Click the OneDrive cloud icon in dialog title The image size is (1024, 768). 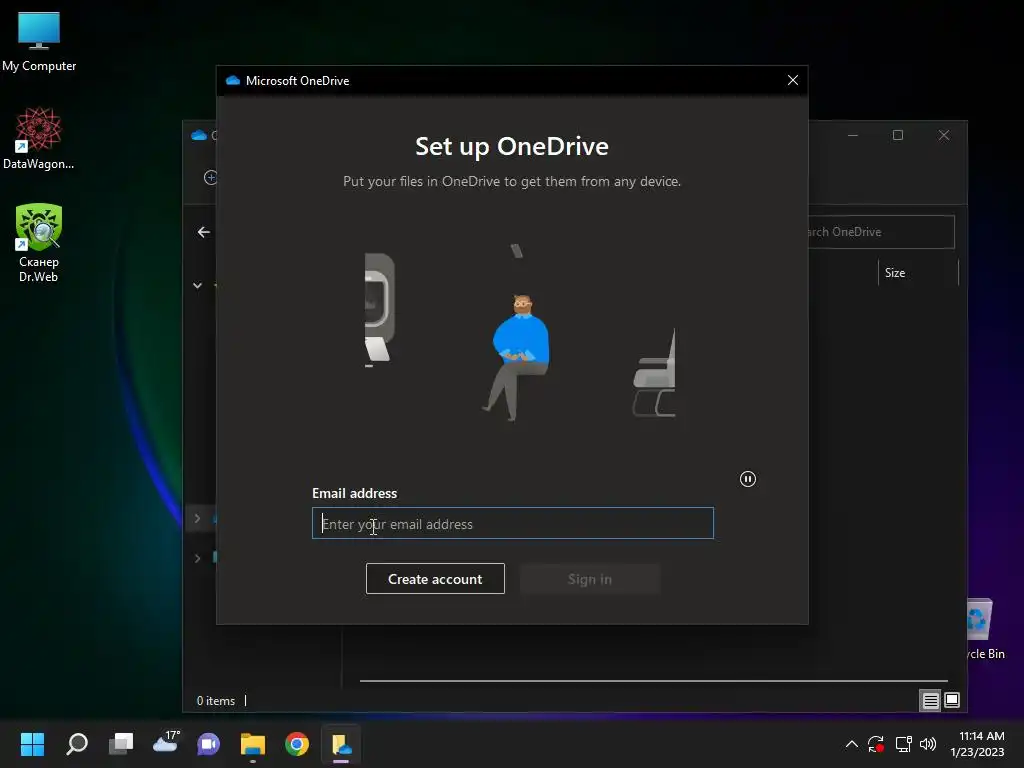pos(232,80)
